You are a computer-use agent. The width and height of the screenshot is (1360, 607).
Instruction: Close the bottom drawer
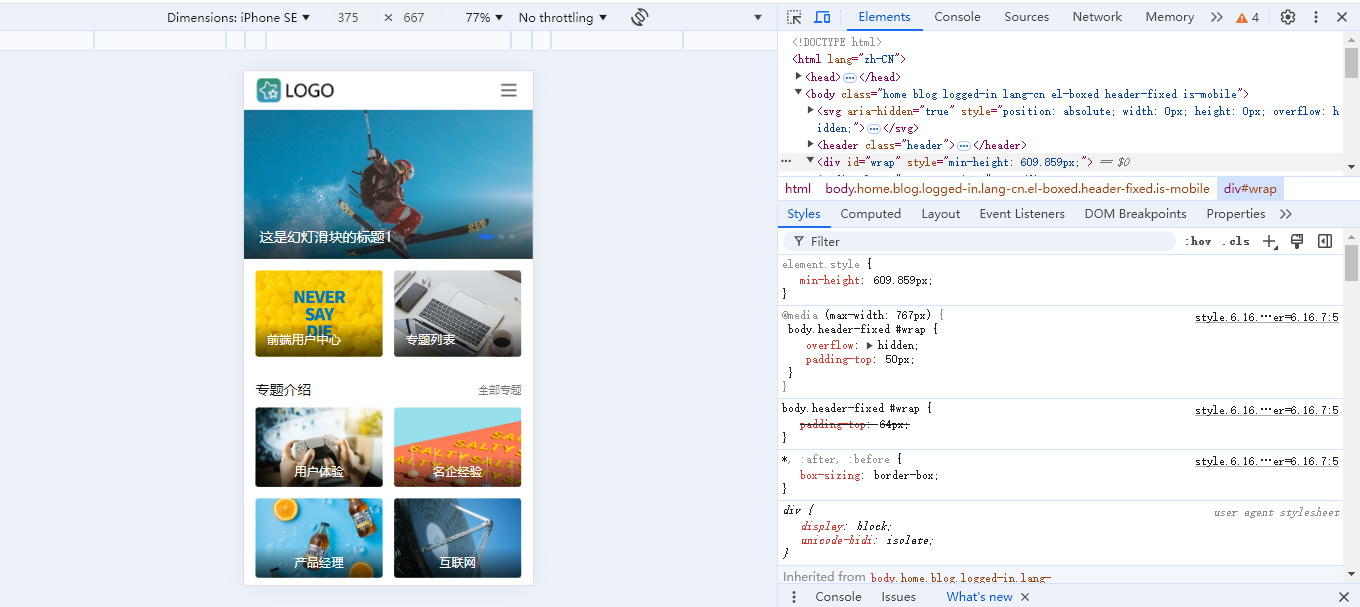1343,597
